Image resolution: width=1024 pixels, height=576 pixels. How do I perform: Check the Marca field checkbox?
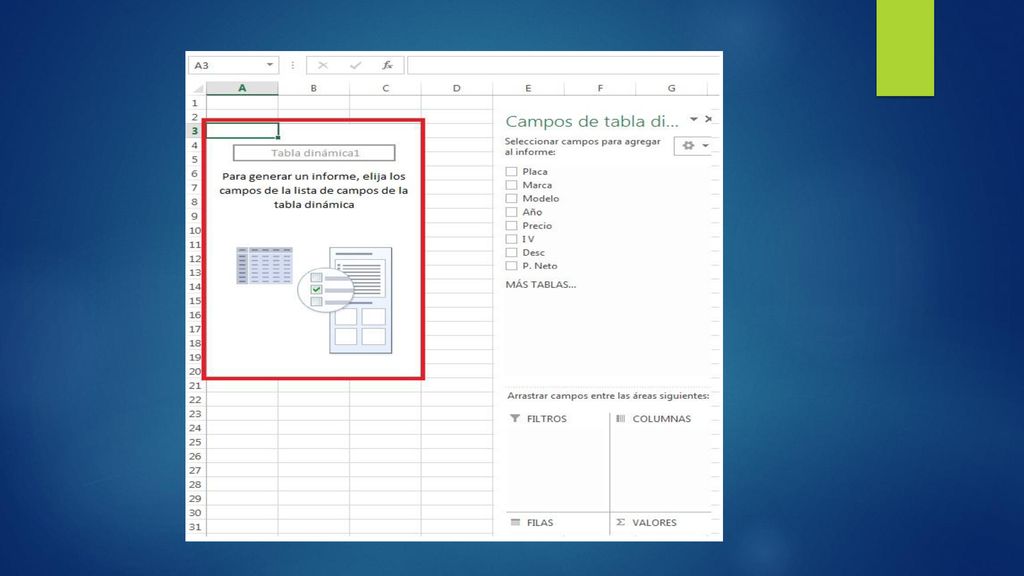click(511, 185)
